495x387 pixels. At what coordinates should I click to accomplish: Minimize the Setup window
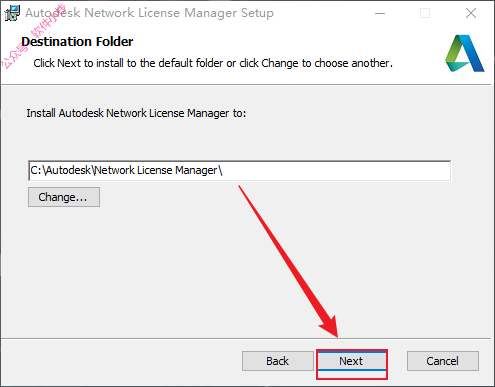pyautogui.click(x=380, y=13)
